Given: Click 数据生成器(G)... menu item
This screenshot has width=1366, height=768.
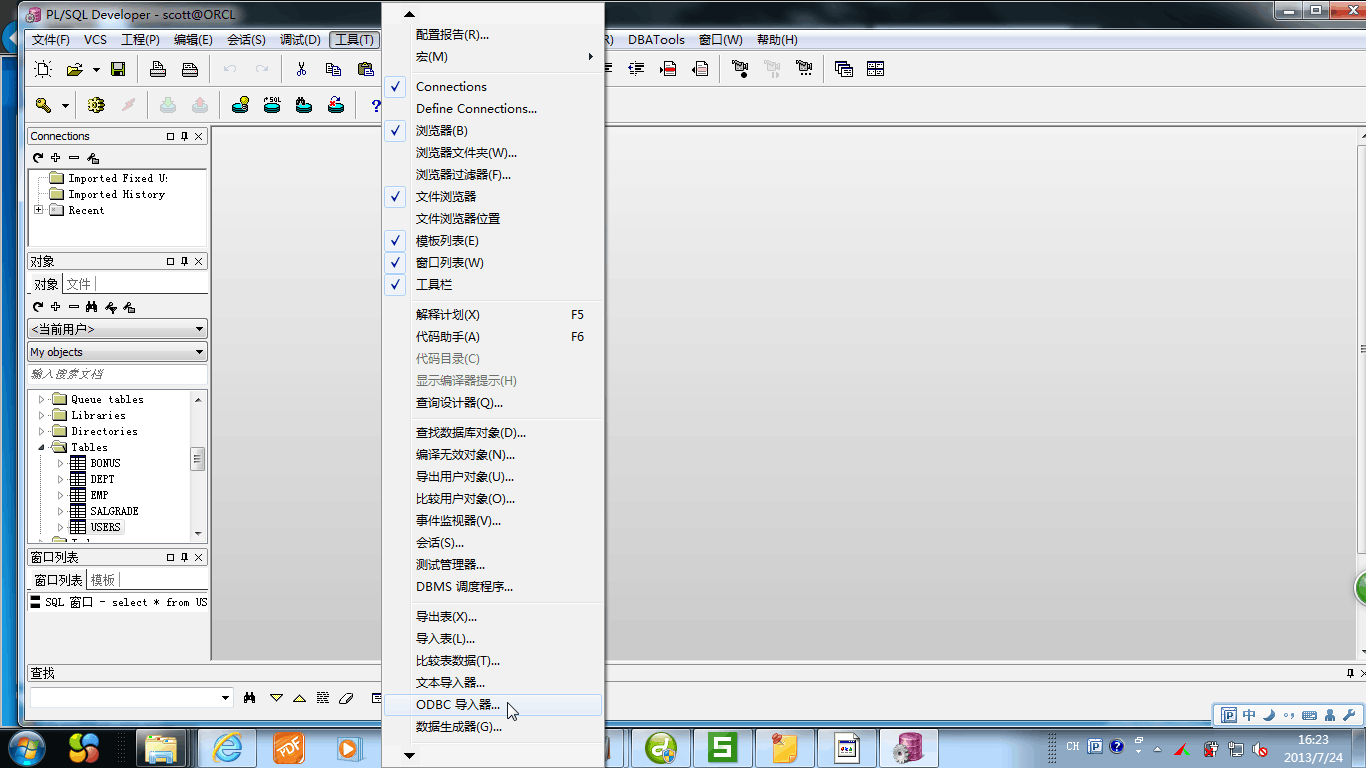Looking at the screenshot, I should (x=494, y=727).
